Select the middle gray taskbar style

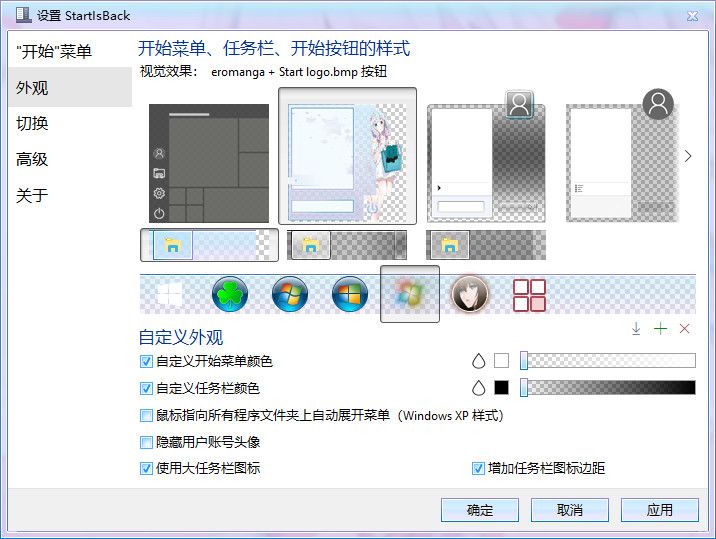[347, 245]
